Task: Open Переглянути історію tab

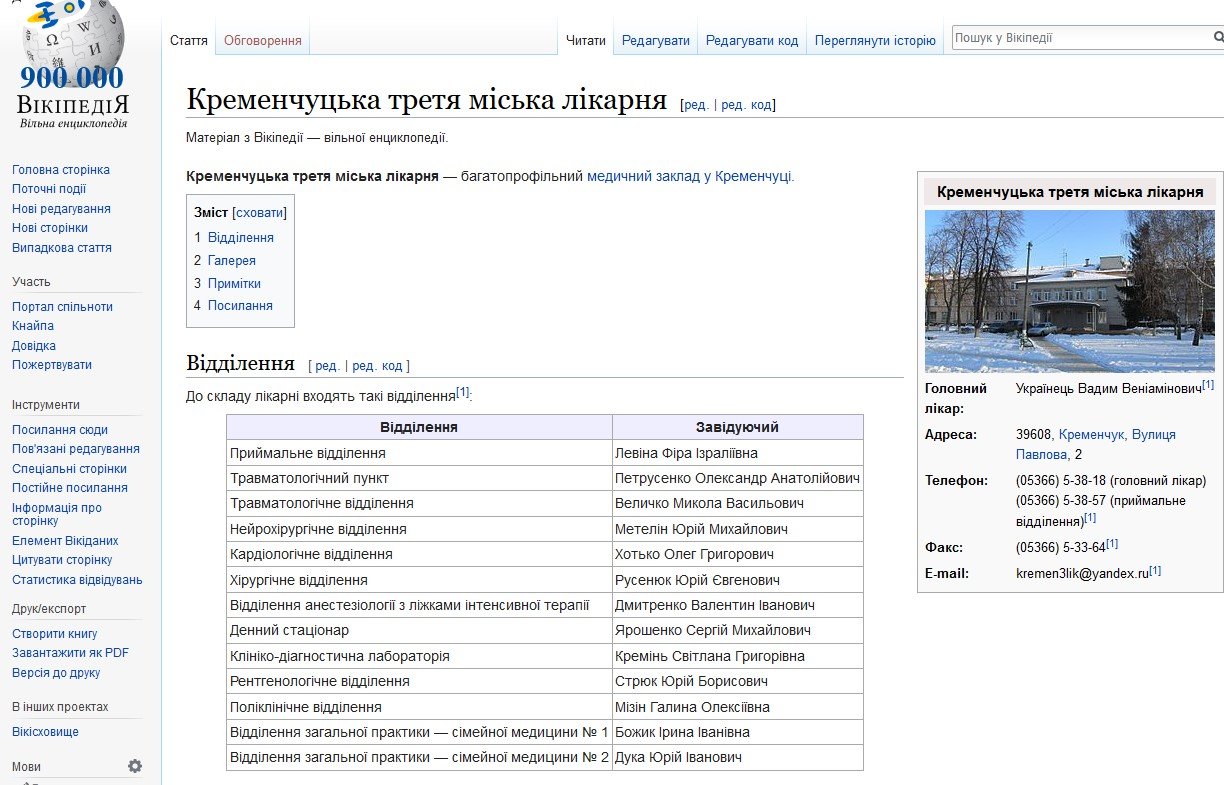Action: (x=874, y=41)
